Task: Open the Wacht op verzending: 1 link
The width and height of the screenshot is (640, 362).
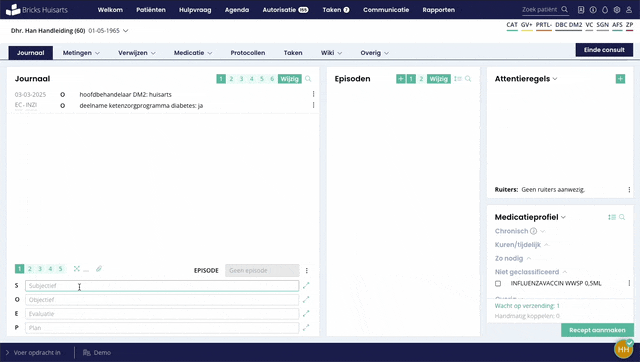Action: point(527,306)
